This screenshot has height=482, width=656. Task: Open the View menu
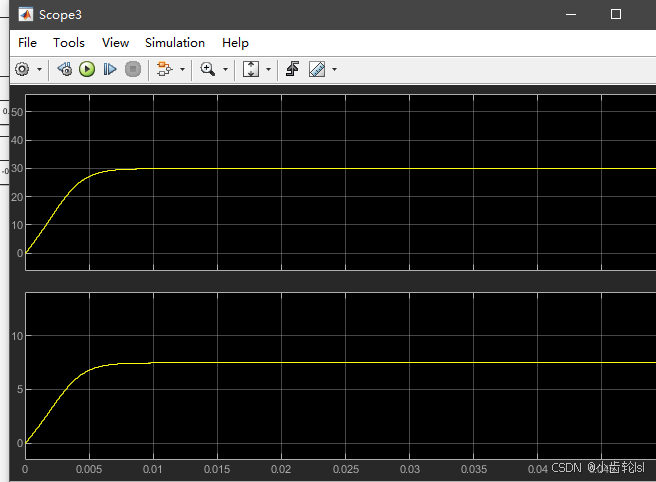pyautogui.click(x=115, y=43)
